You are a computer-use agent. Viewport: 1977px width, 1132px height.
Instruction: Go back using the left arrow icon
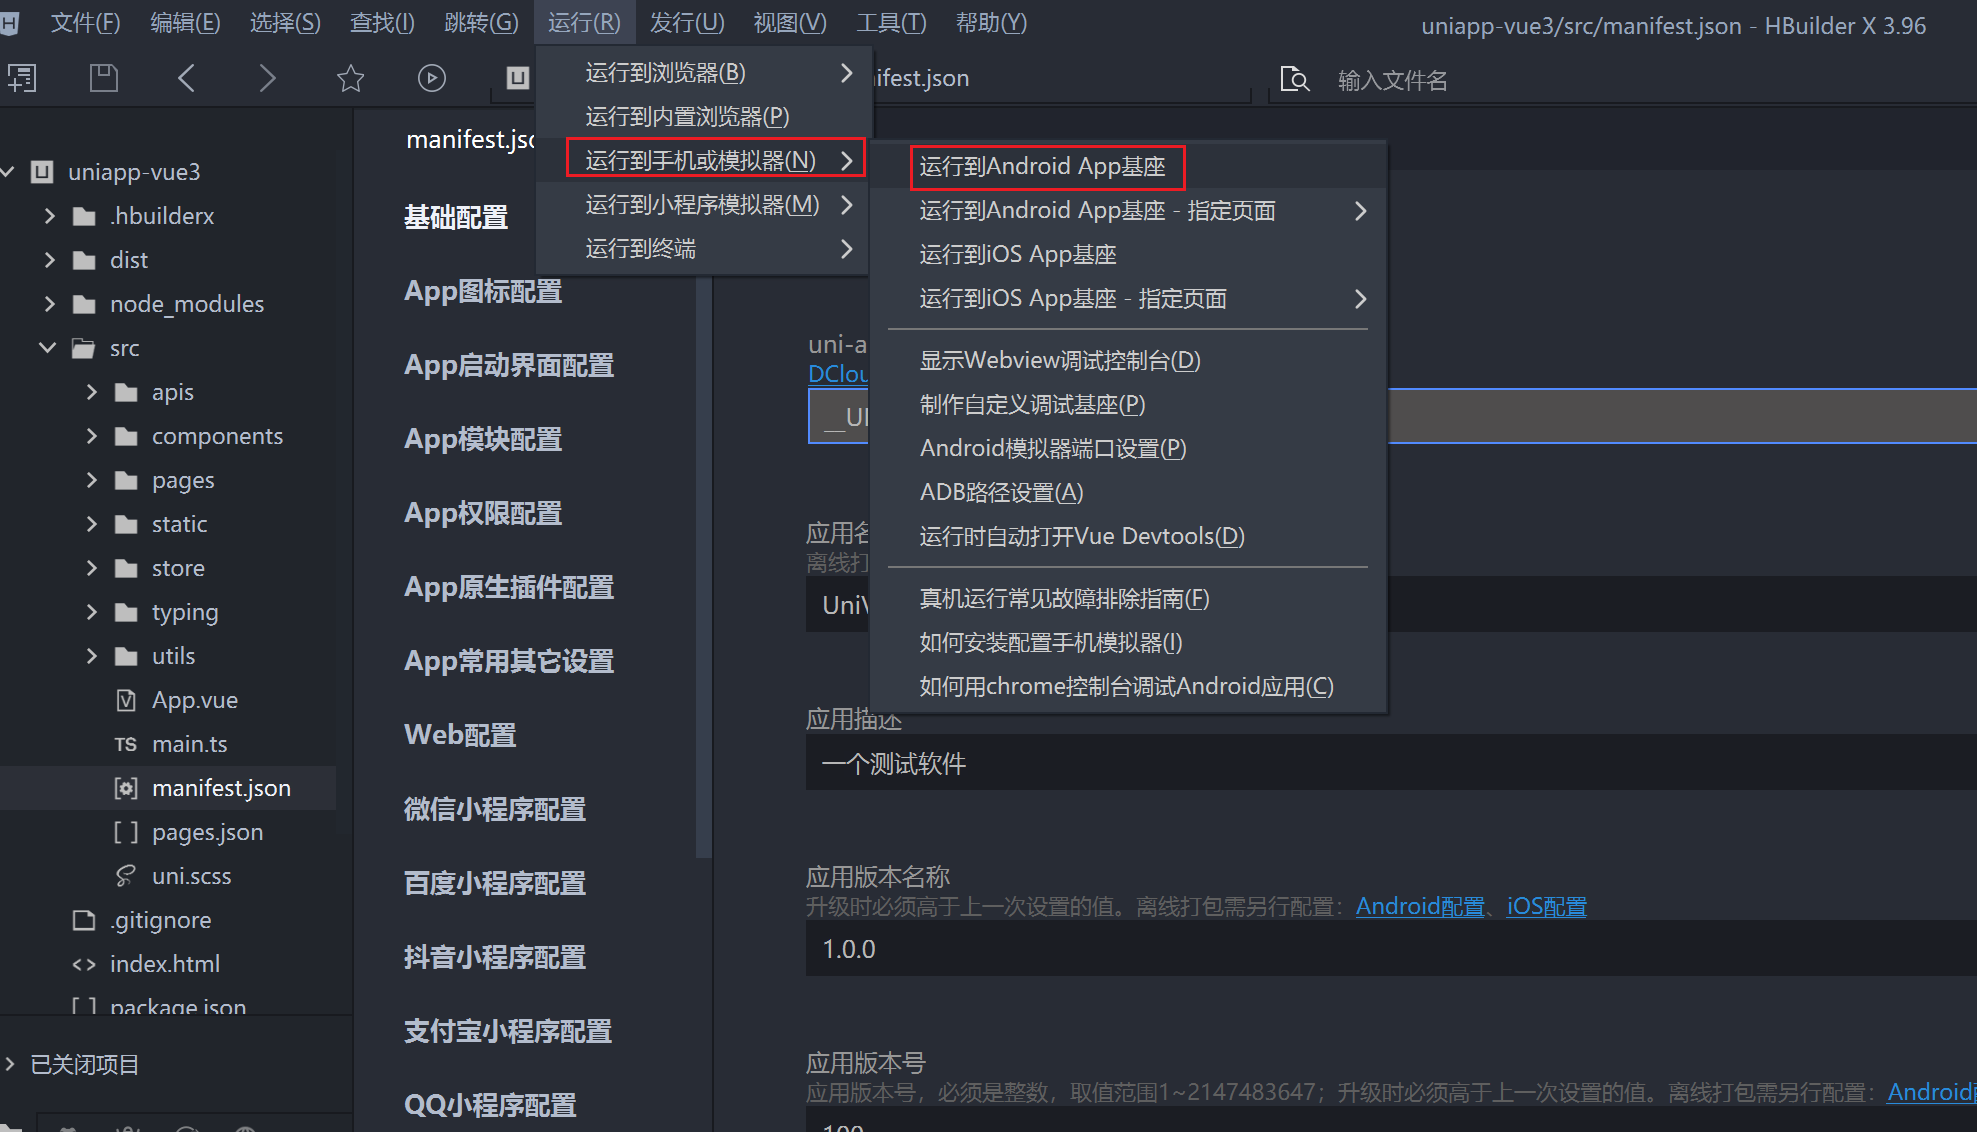pyautogui.click(x=186, y=78)
